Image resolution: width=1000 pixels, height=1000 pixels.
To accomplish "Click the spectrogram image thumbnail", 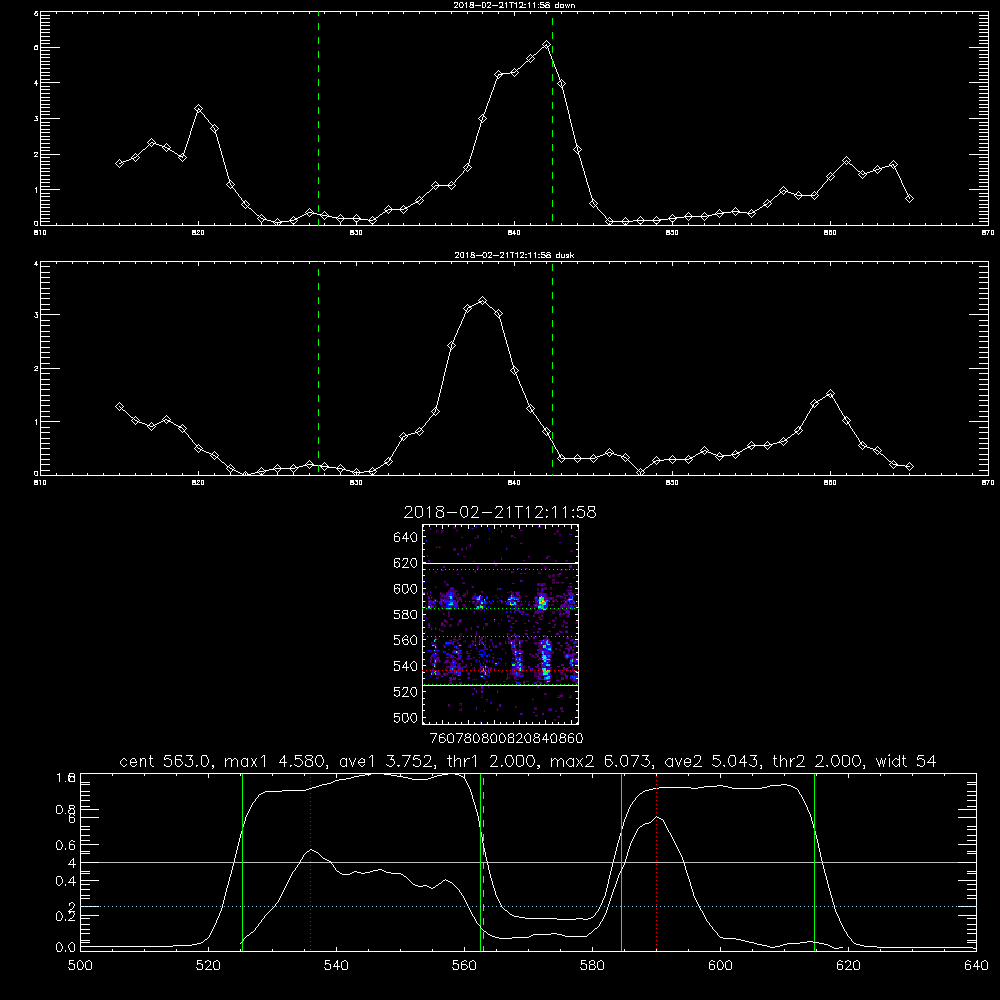I will point(501,624).
